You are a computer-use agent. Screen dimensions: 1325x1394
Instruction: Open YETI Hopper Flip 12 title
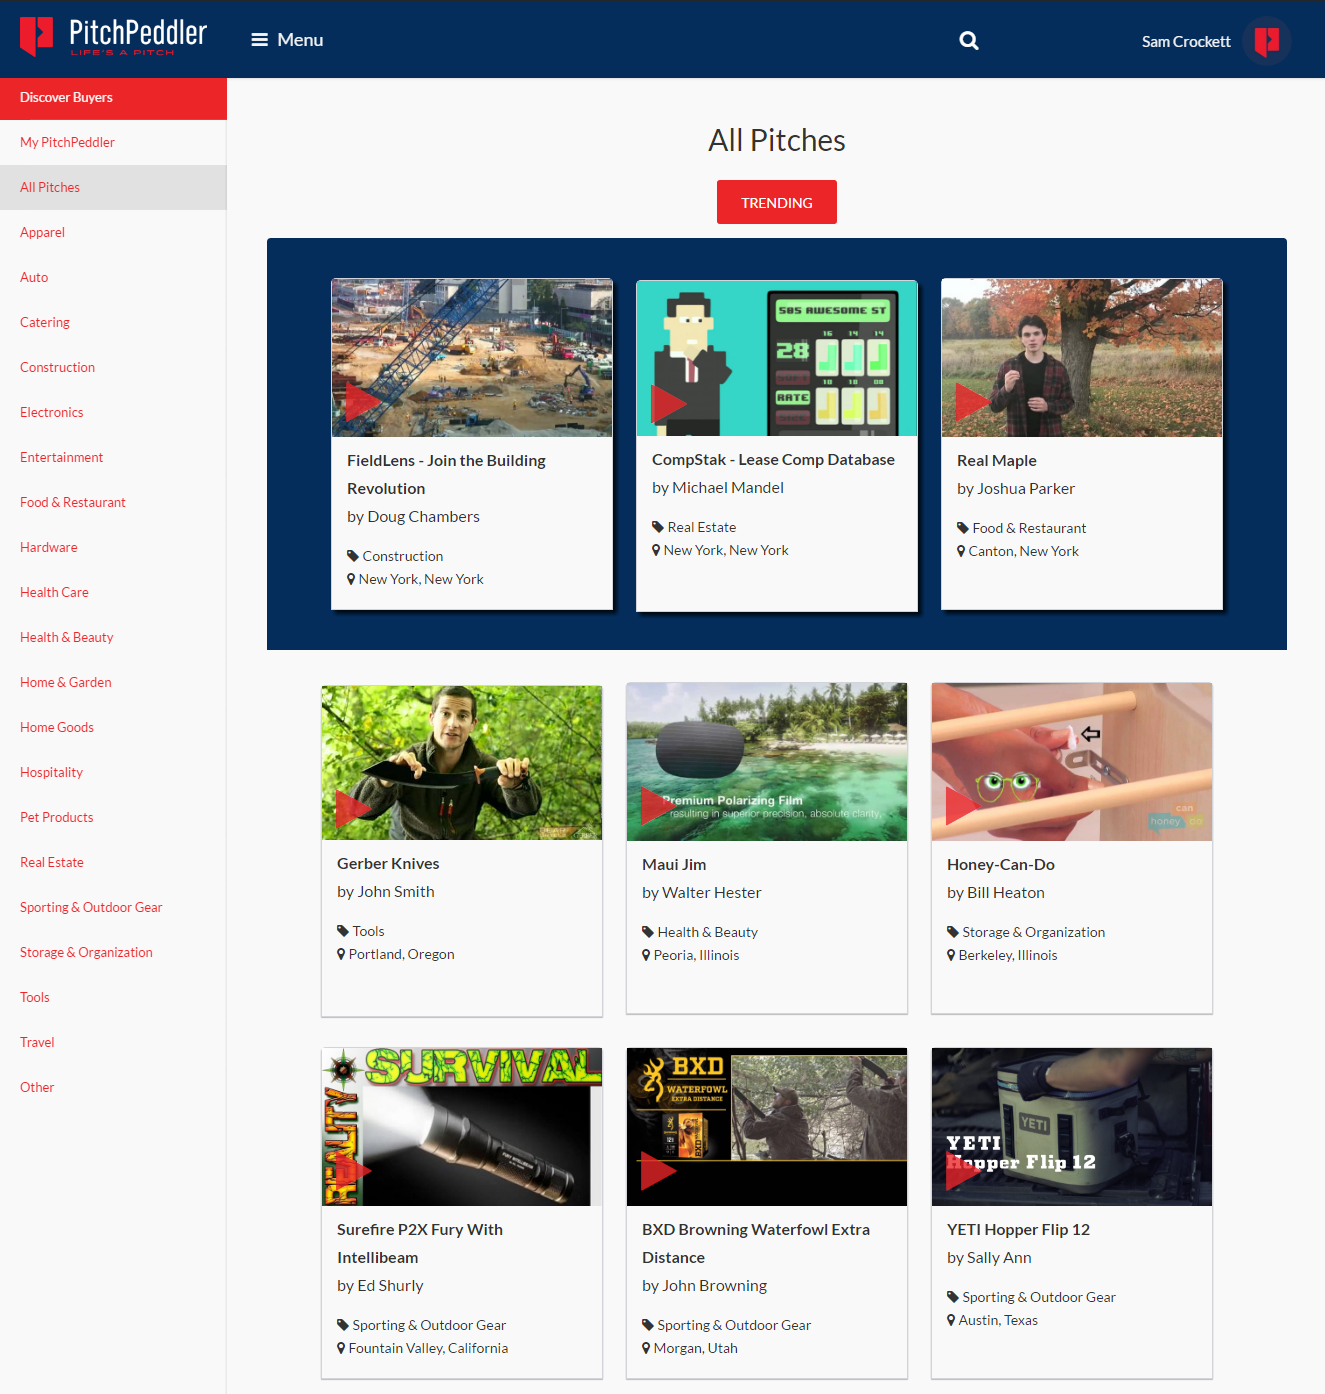[1018, 1230]
